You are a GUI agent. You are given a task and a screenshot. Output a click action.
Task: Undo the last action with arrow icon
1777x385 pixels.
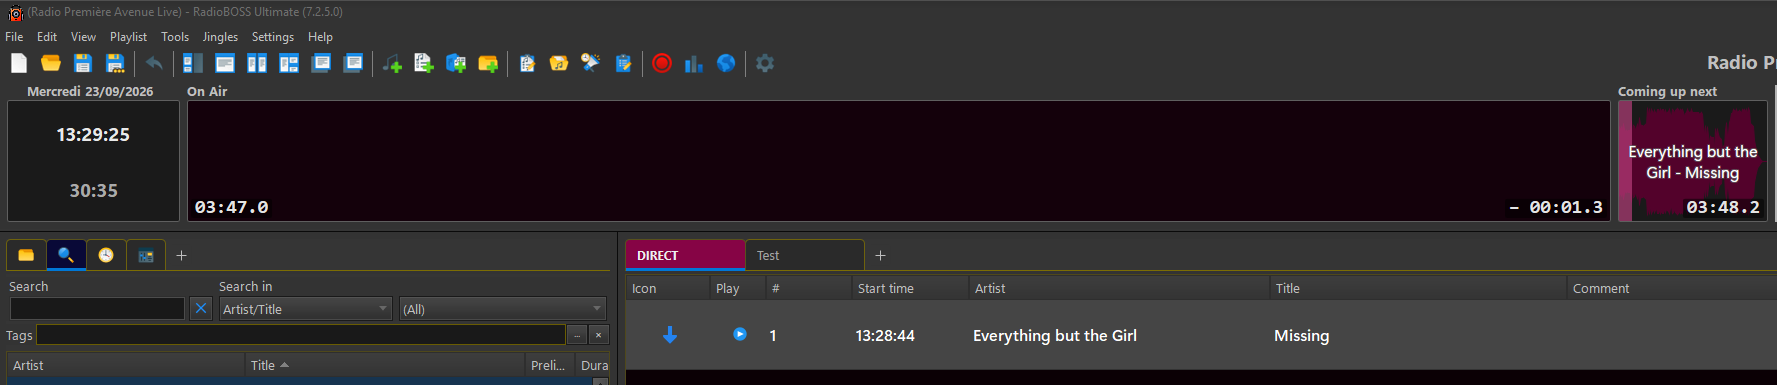[154, 63]
